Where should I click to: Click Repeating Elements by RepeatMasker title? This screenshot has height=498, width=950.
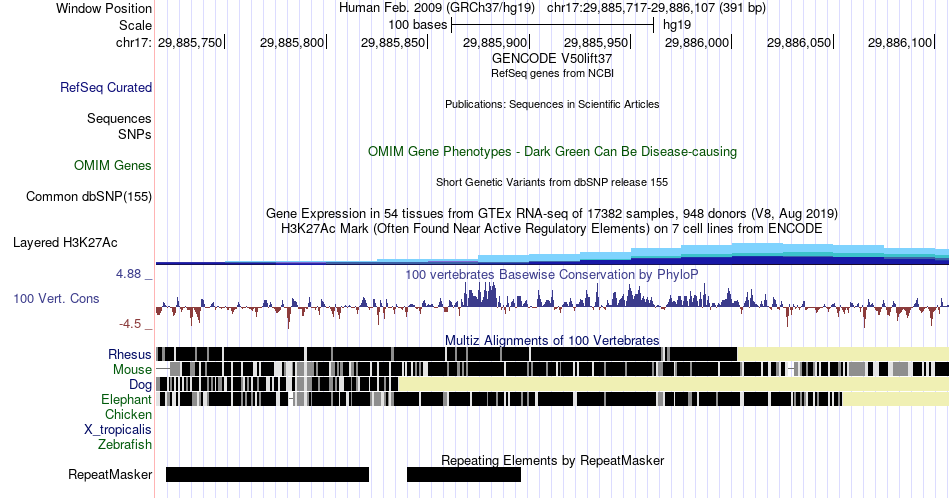click(x=552, y=460)
